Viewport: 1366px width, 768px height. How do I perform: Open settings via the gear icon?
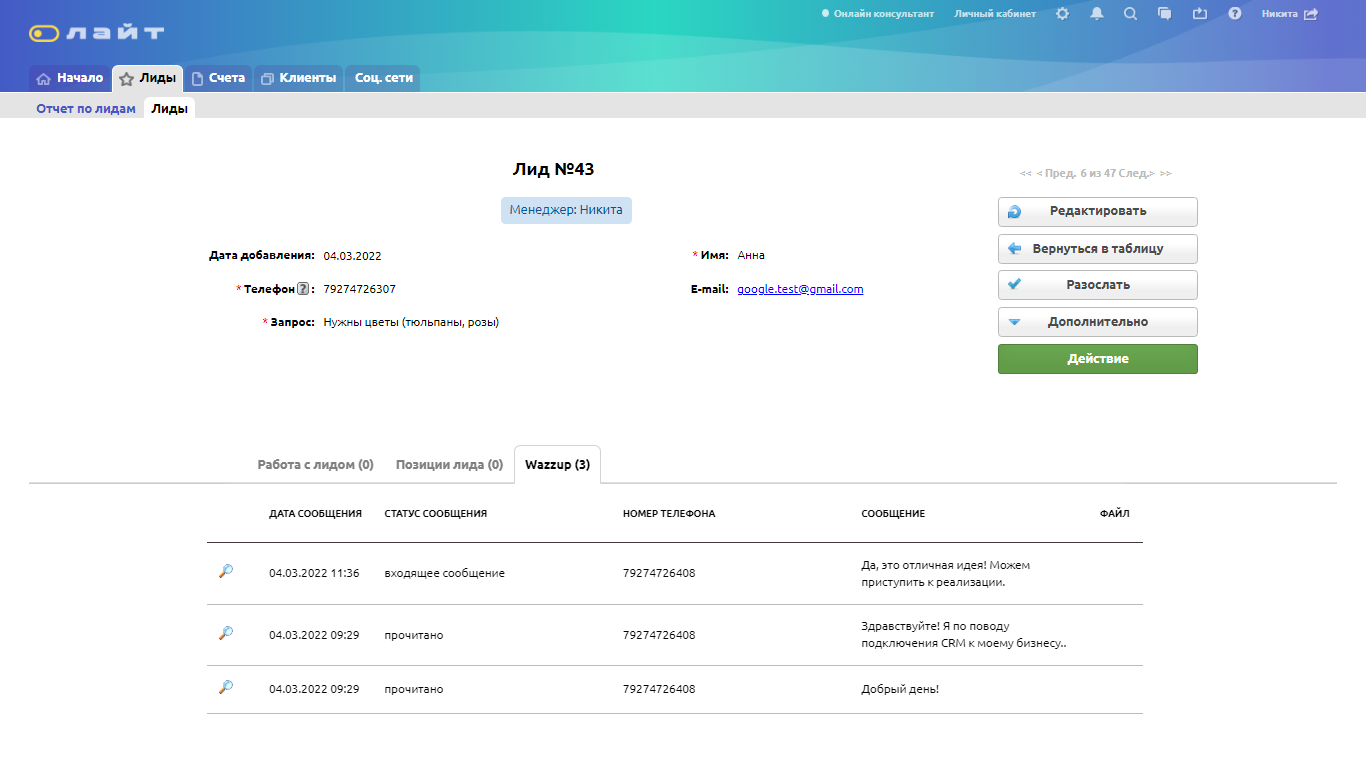(1062, 14)
